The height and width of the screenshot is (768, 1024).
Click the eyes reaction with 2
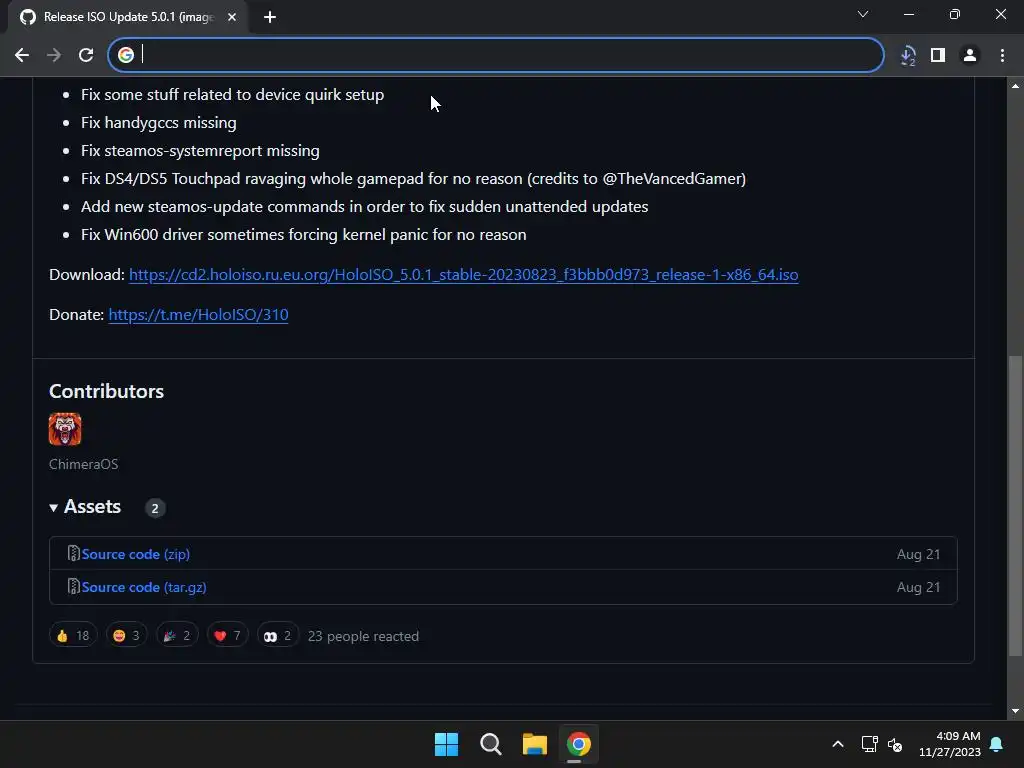click(278, 635)
